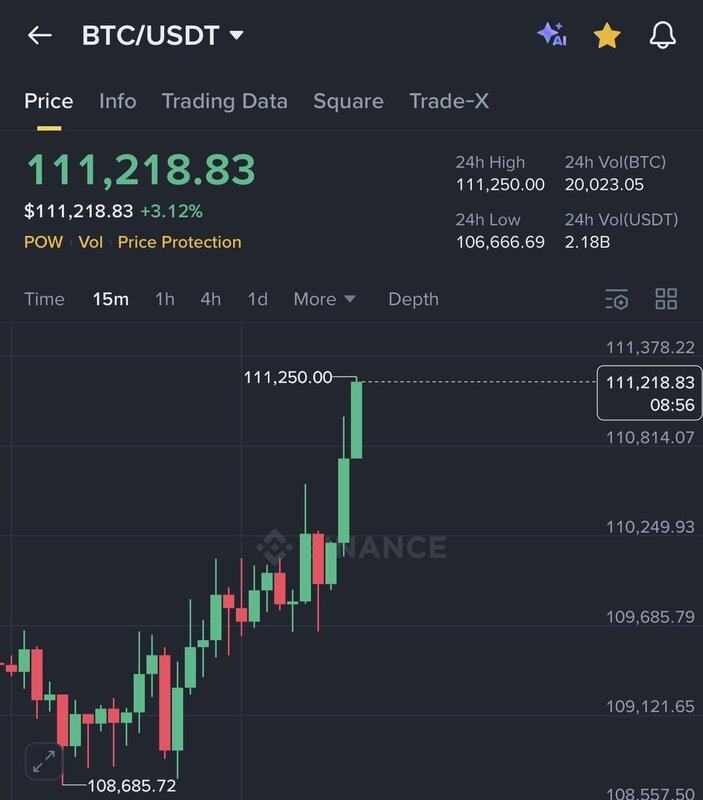This screenshot has width=703, height=800.
Task: Open the Trade-X tab
Action: [449, 101]
